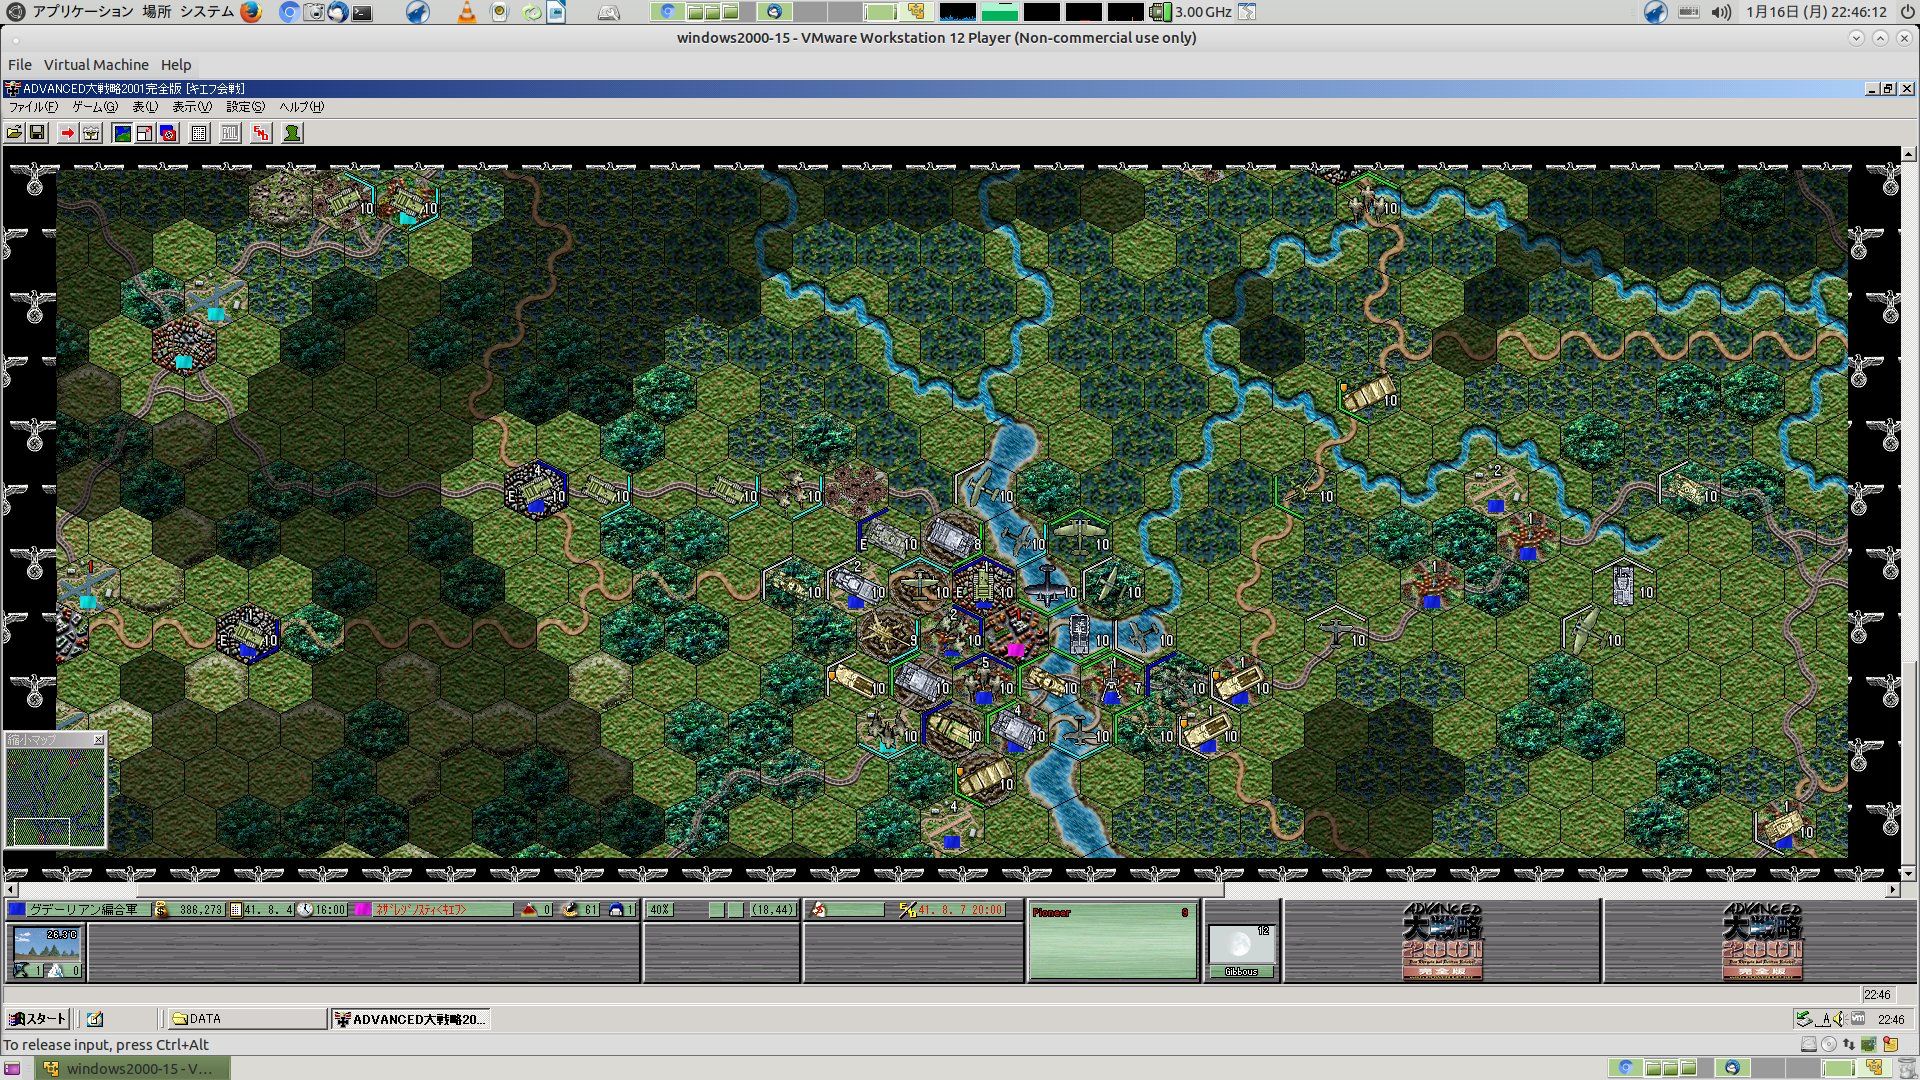
Task: Open the VMware Help menu
Action: click(176, 65)
